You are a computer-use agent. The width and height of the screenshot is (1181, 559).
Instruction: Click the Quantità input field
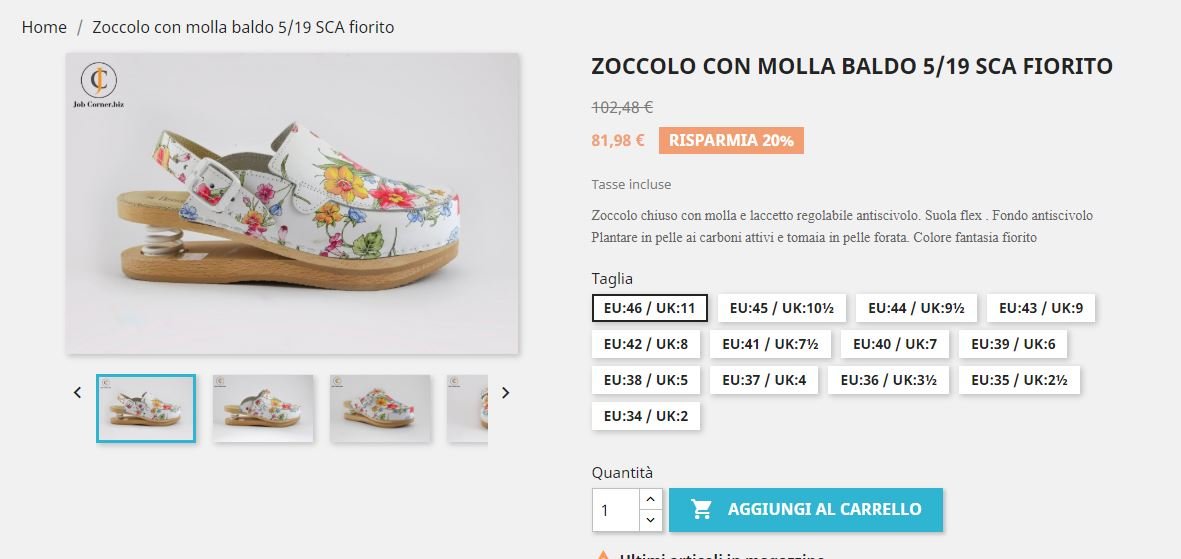point(615,510)
